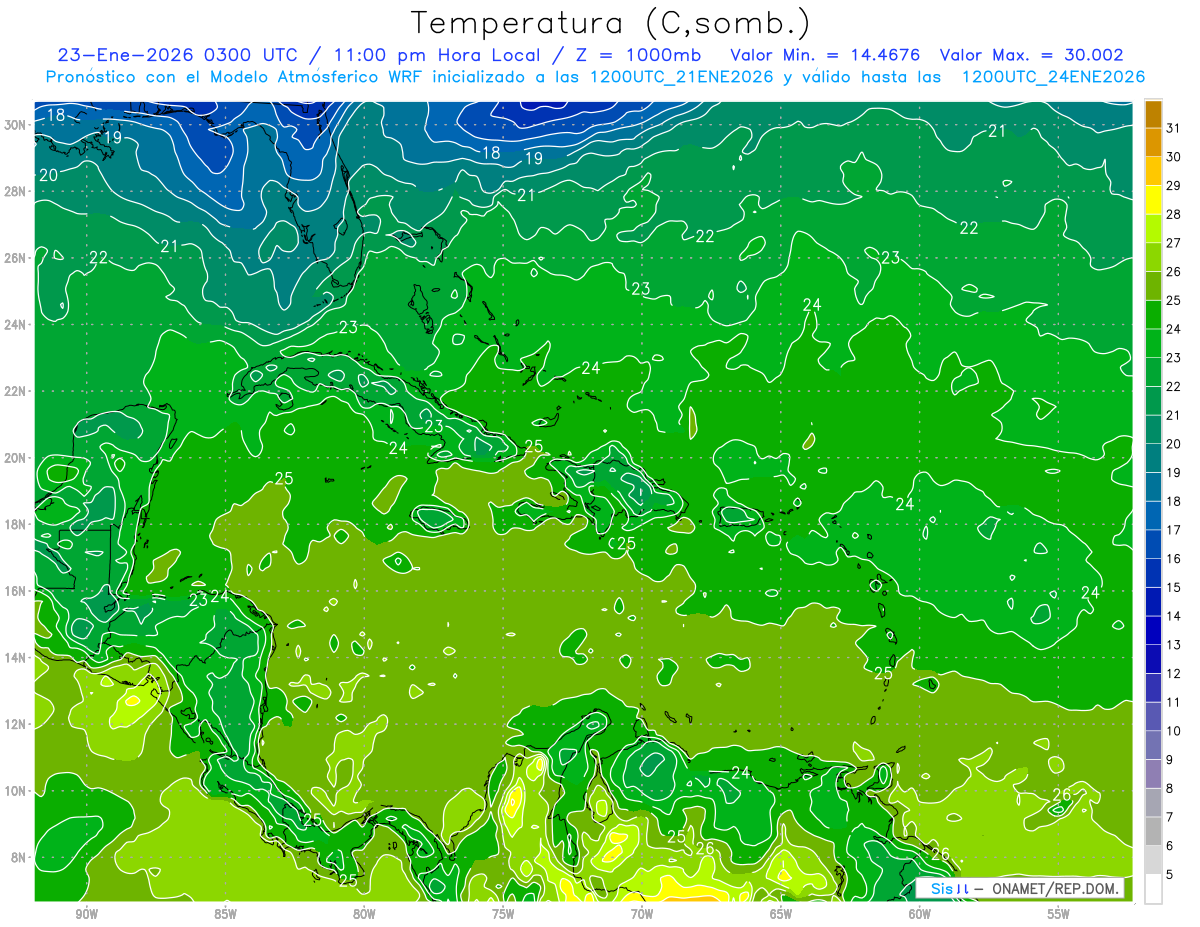Click the 60W longitude axis label

[x=919, y=913]
